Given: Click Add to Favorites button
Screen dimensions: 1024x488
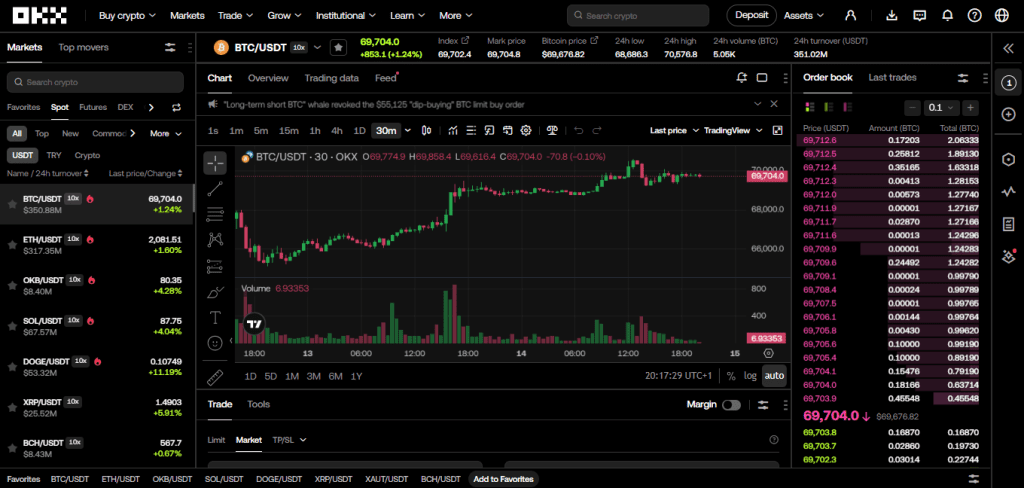Looking at the screenshot, I should [x=503, y=479].
